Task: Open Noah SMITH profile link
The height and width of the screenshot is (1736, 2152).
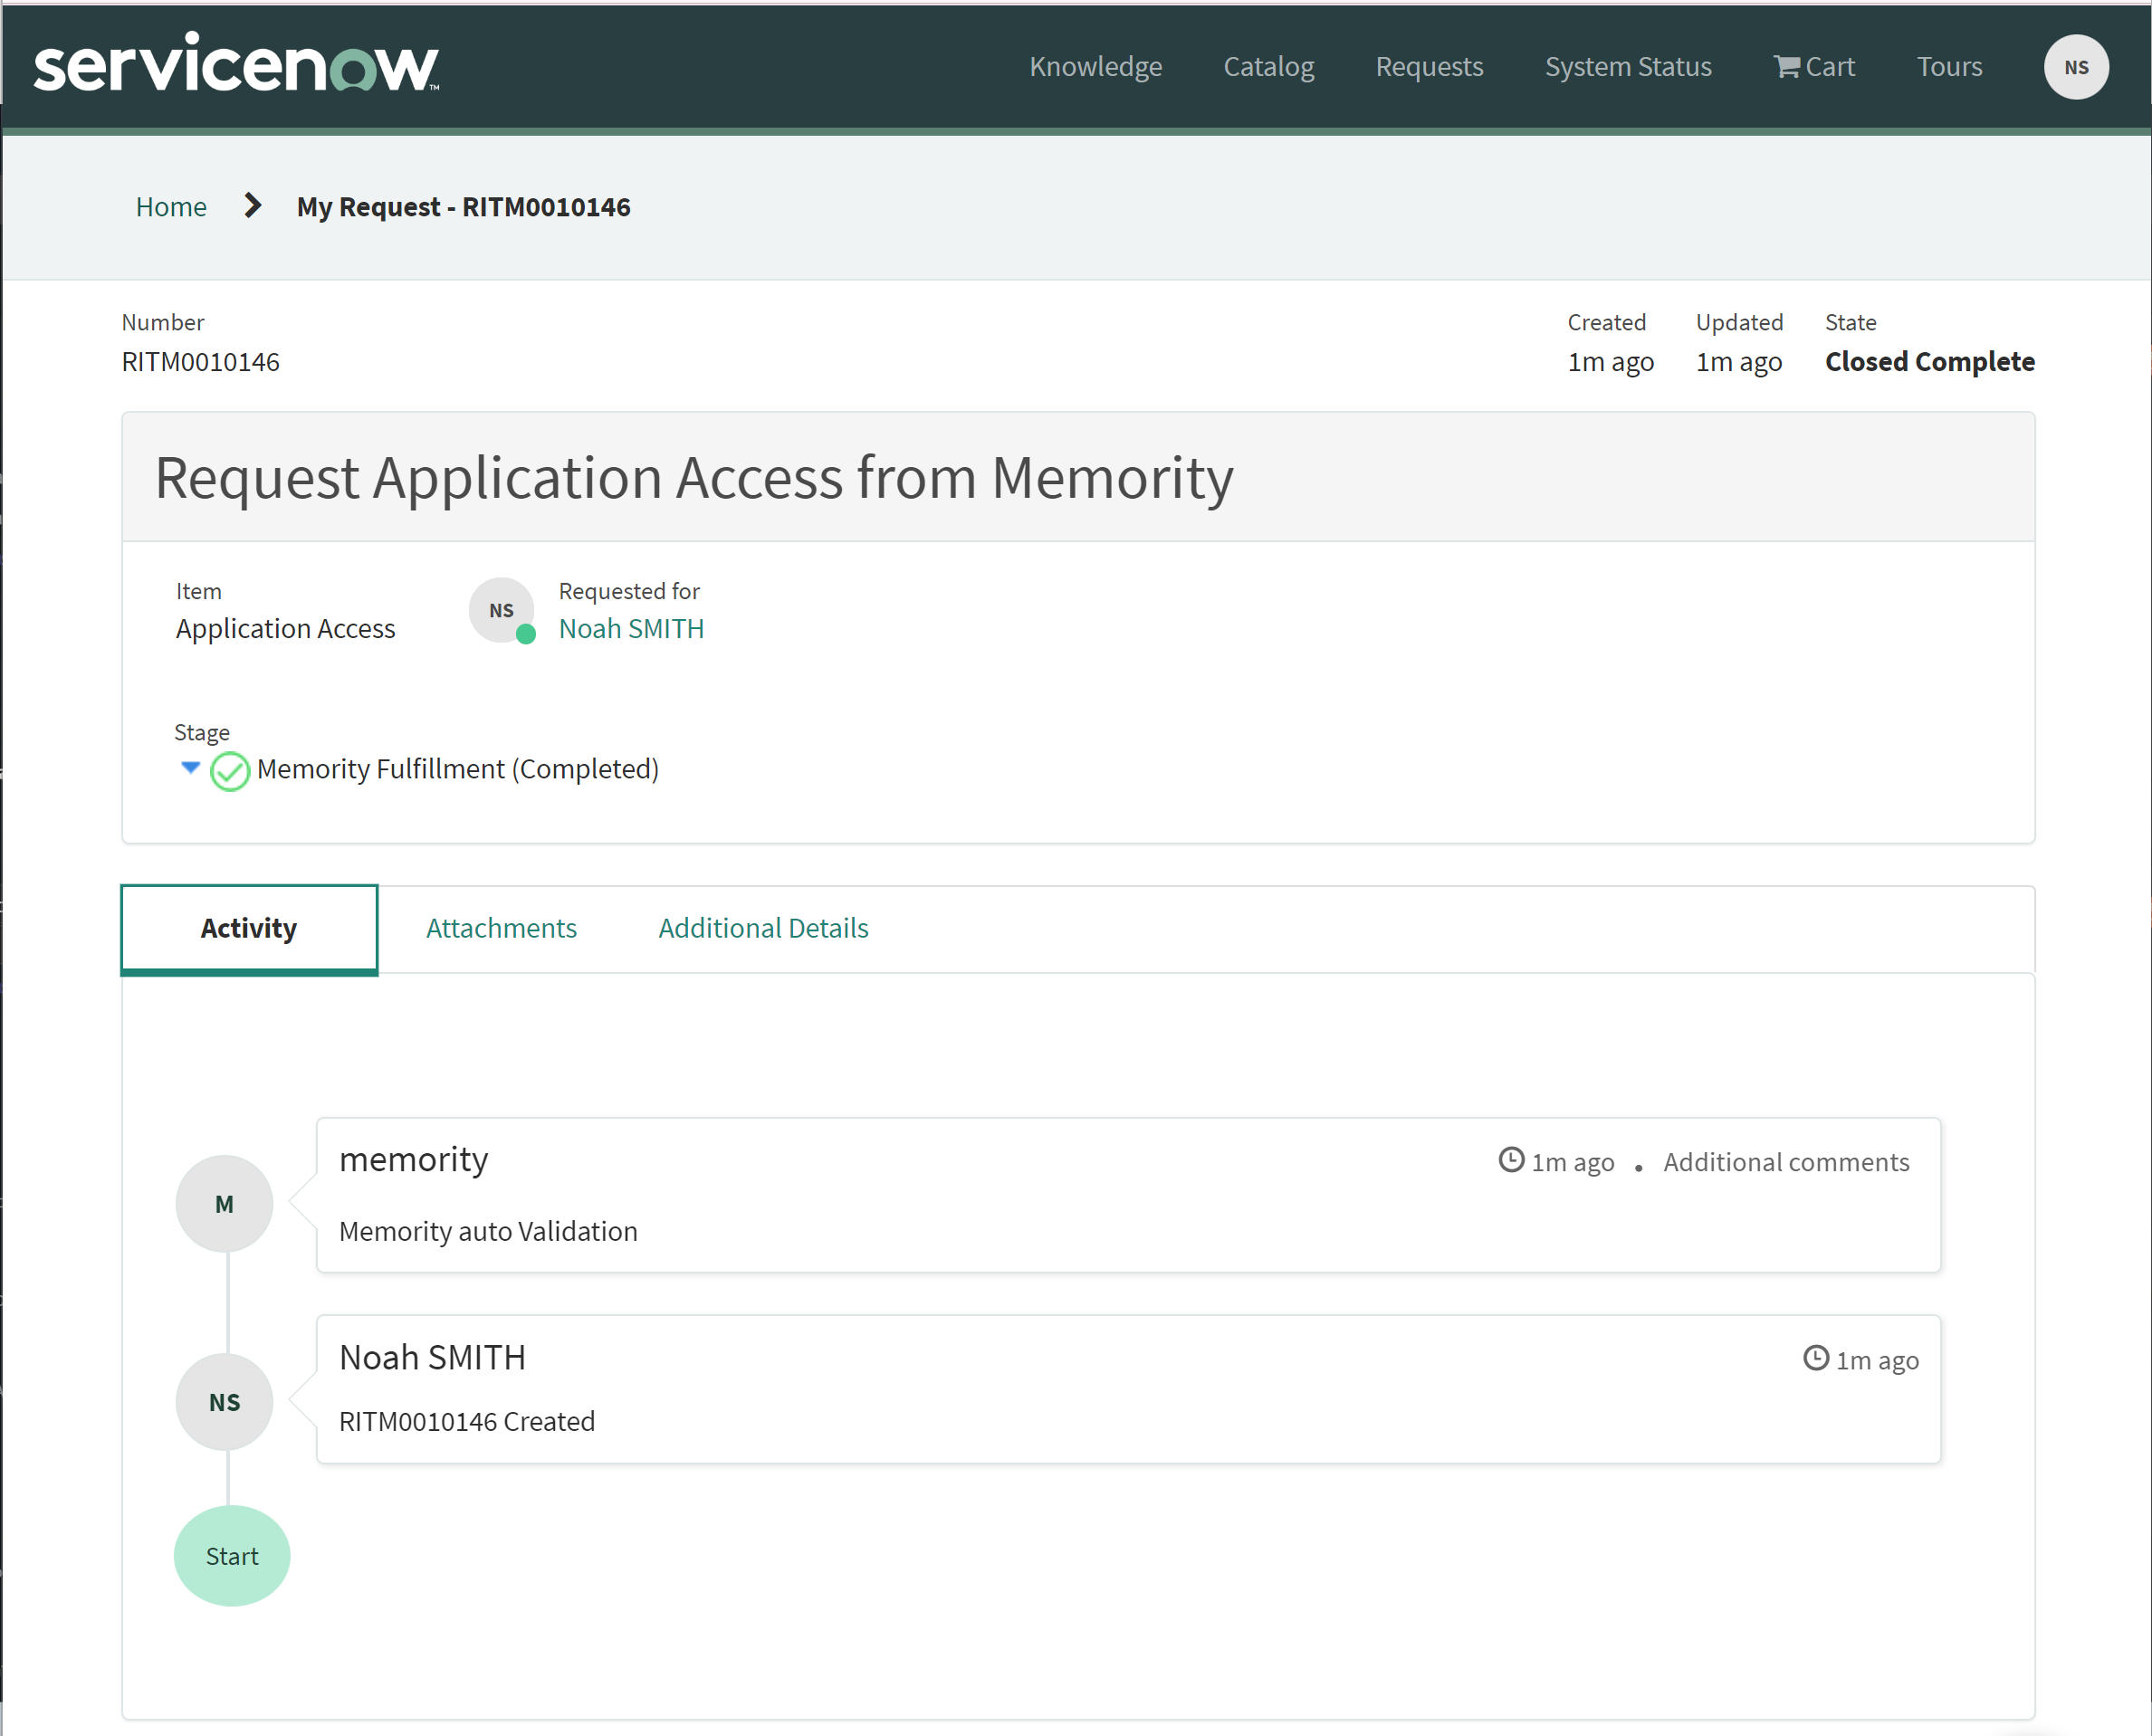Action: 631,629
